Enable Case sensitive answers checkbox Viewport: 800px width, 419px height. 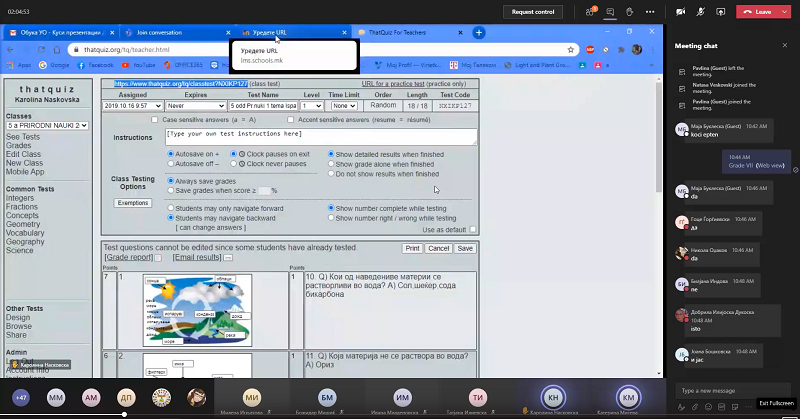[153, 119]
